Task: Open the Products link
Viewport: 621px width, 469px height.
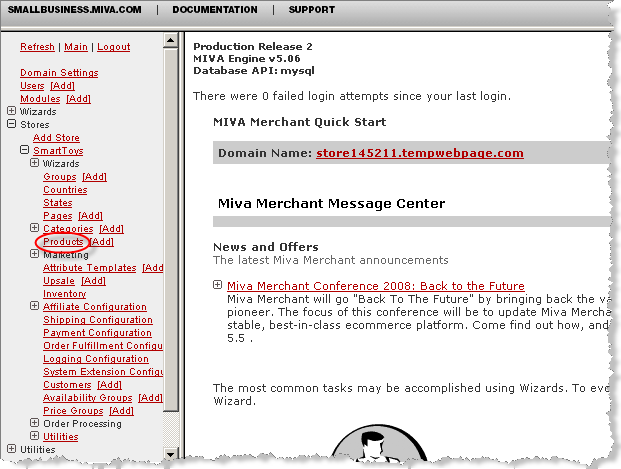Action: tap(63, 242)
